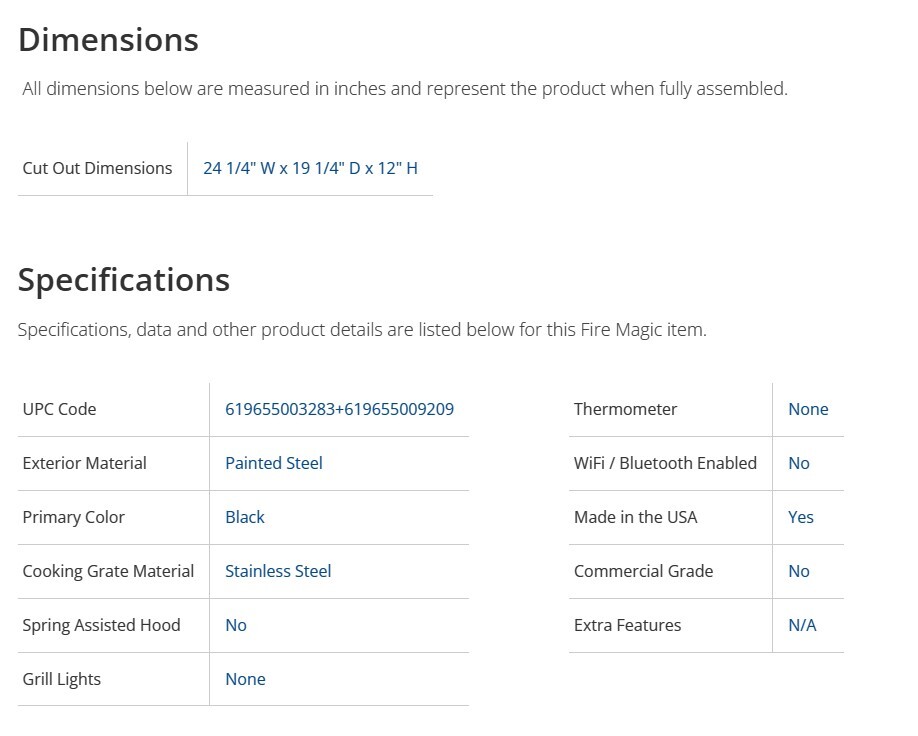The width and height of the screenshot is (918, 736).
Task: Select the Extra Features row label
Action: [x=627, y=625]
